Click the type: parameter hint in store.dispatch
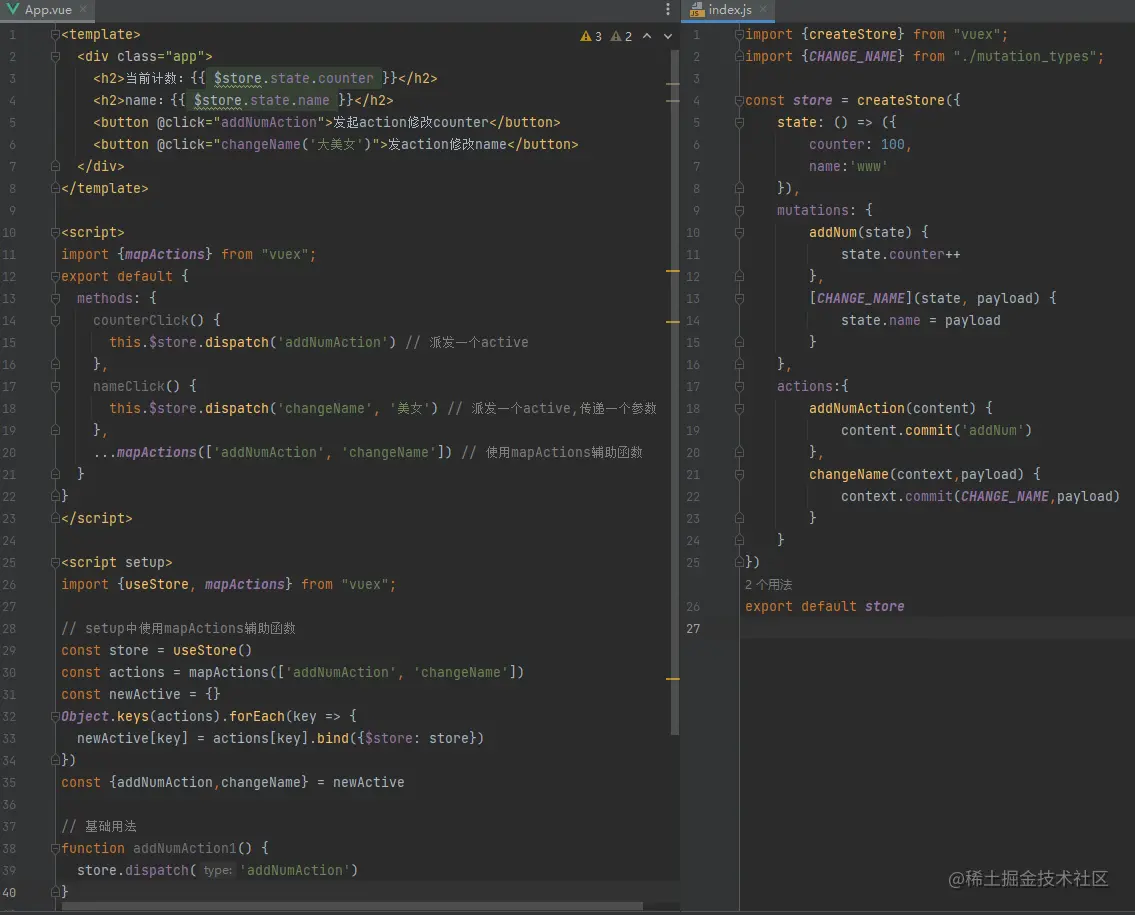 (x=217, y=870)
